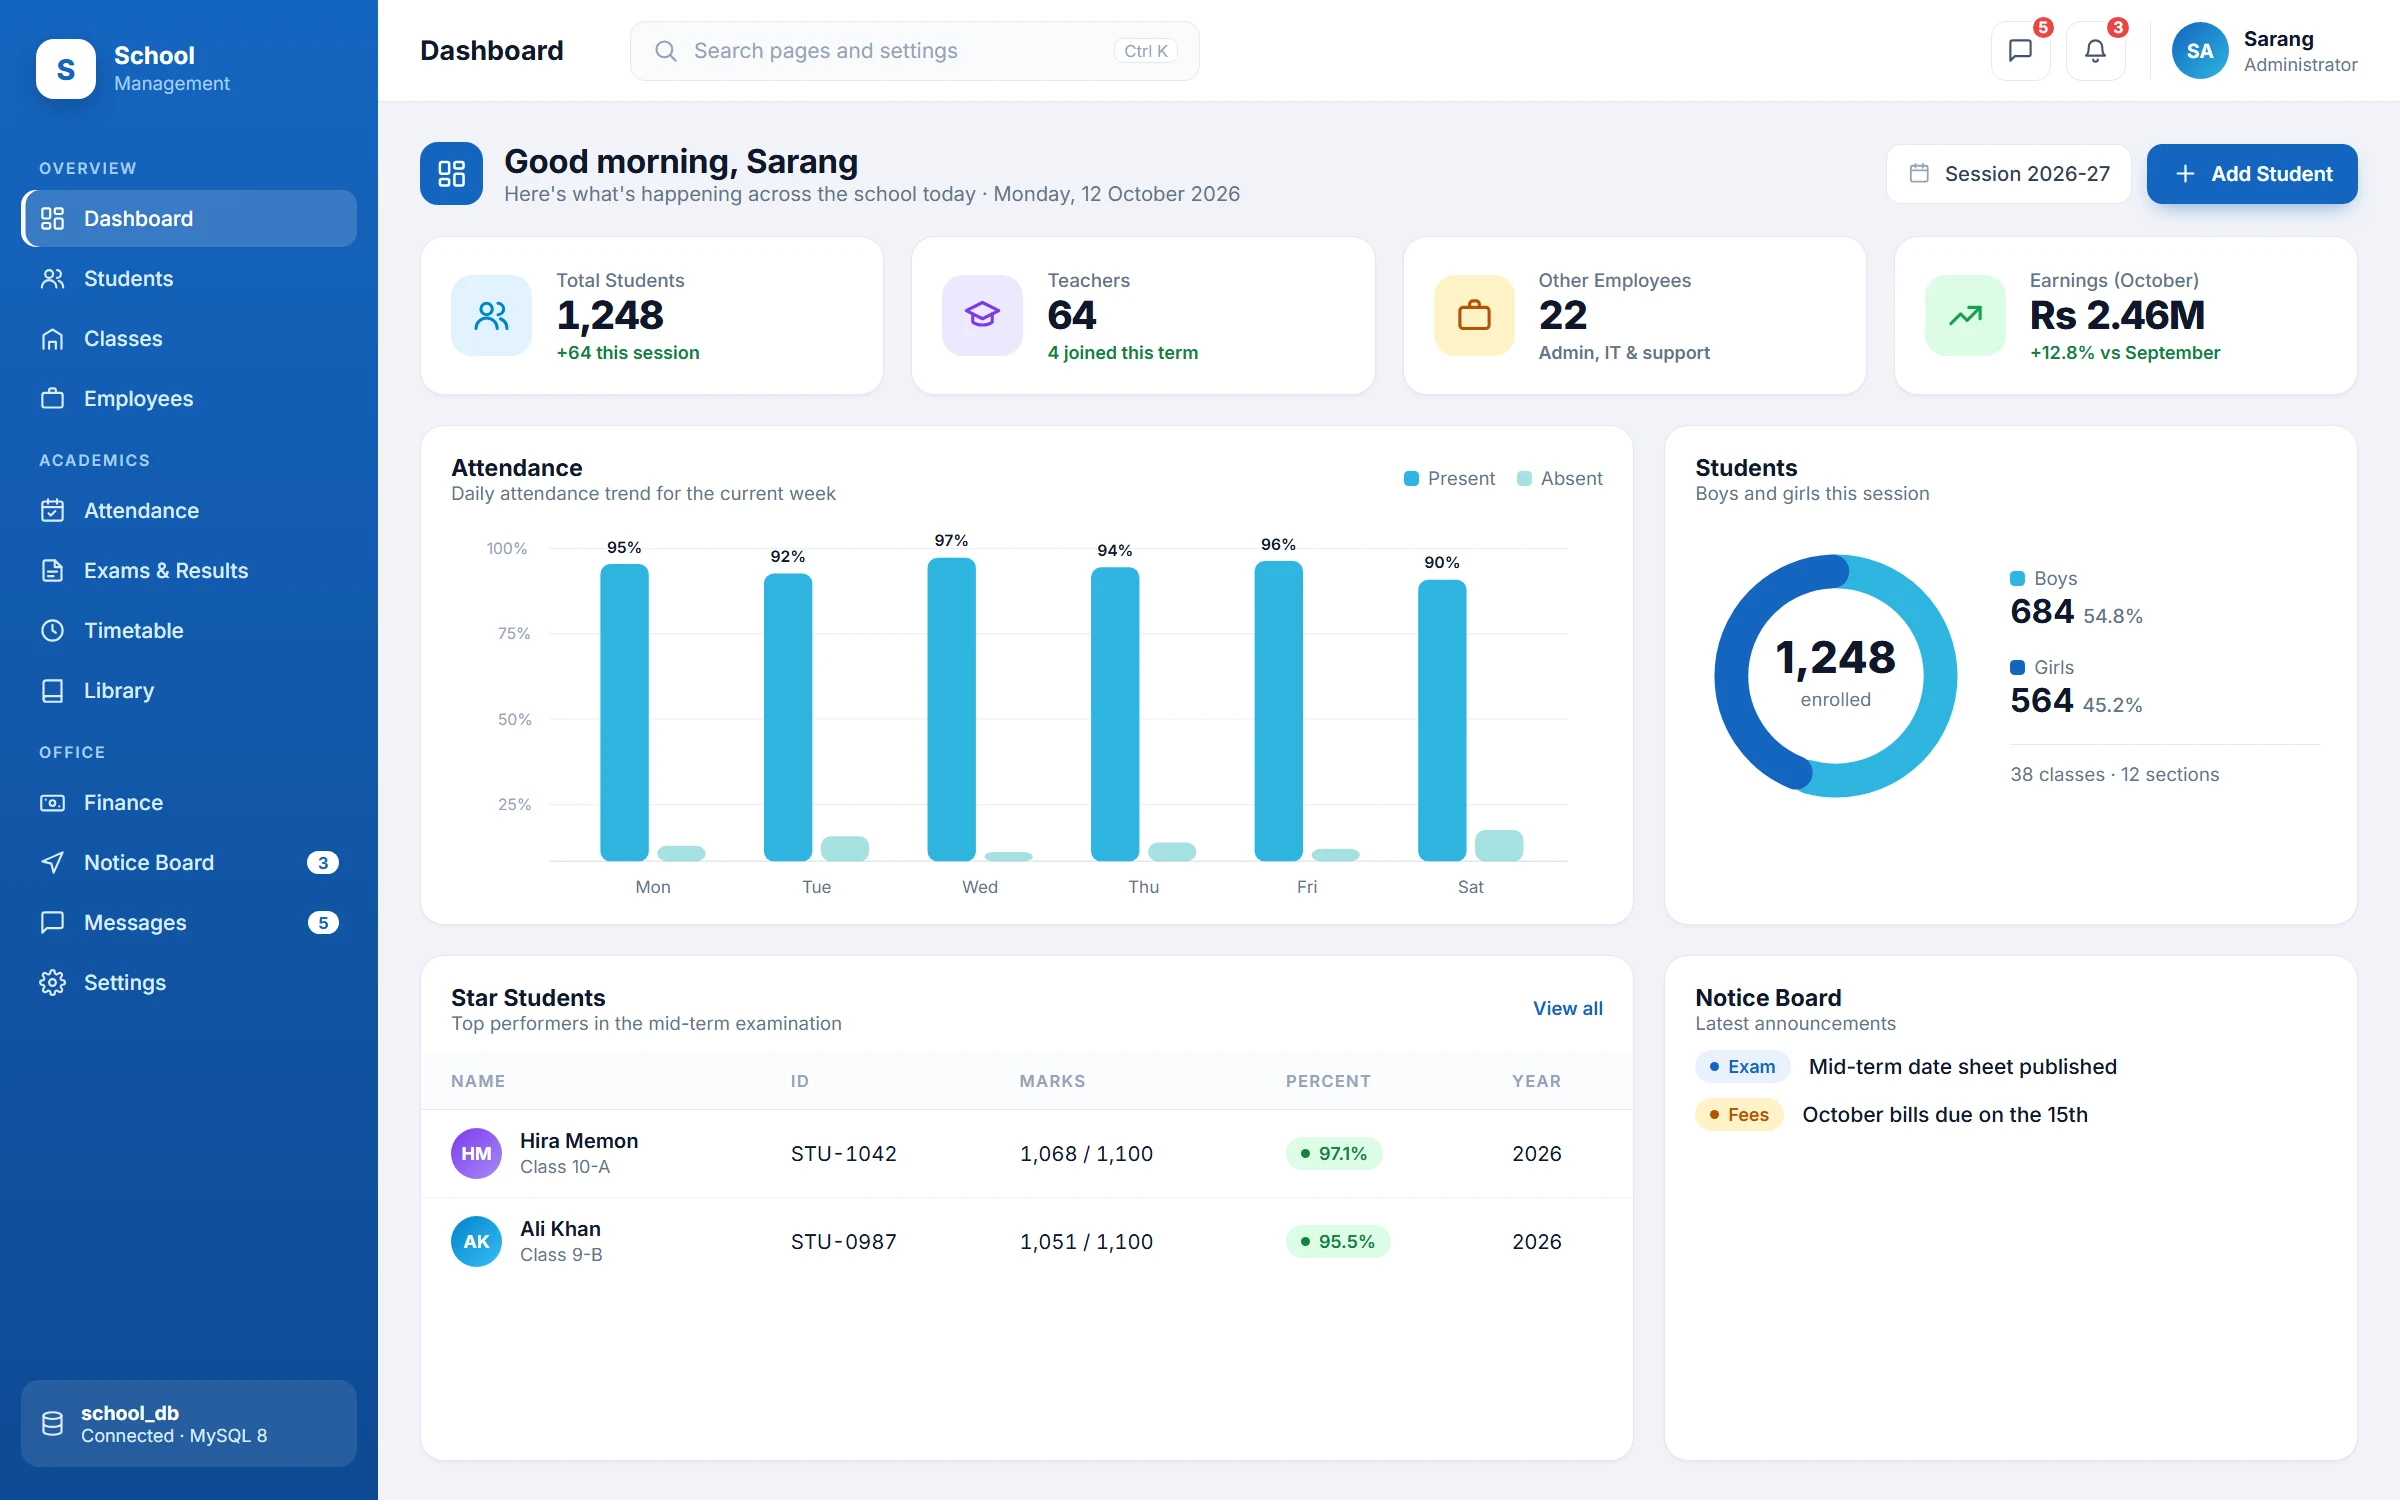Click the AK avatar for Ali Khan
This screenshot has height=1500, width=2400.
click(476, 1242)
